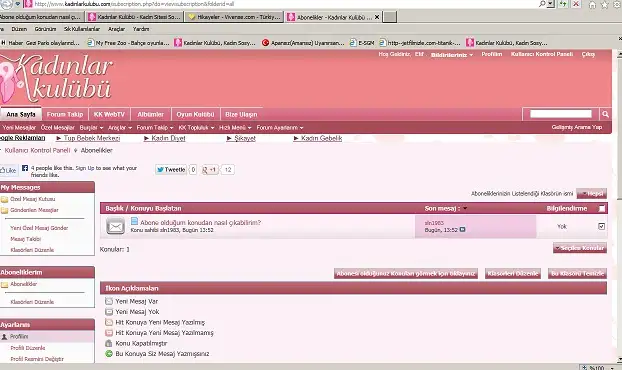
Task: Open Mesaj Takibi sidebar link
Action: (x=25, y=239)
